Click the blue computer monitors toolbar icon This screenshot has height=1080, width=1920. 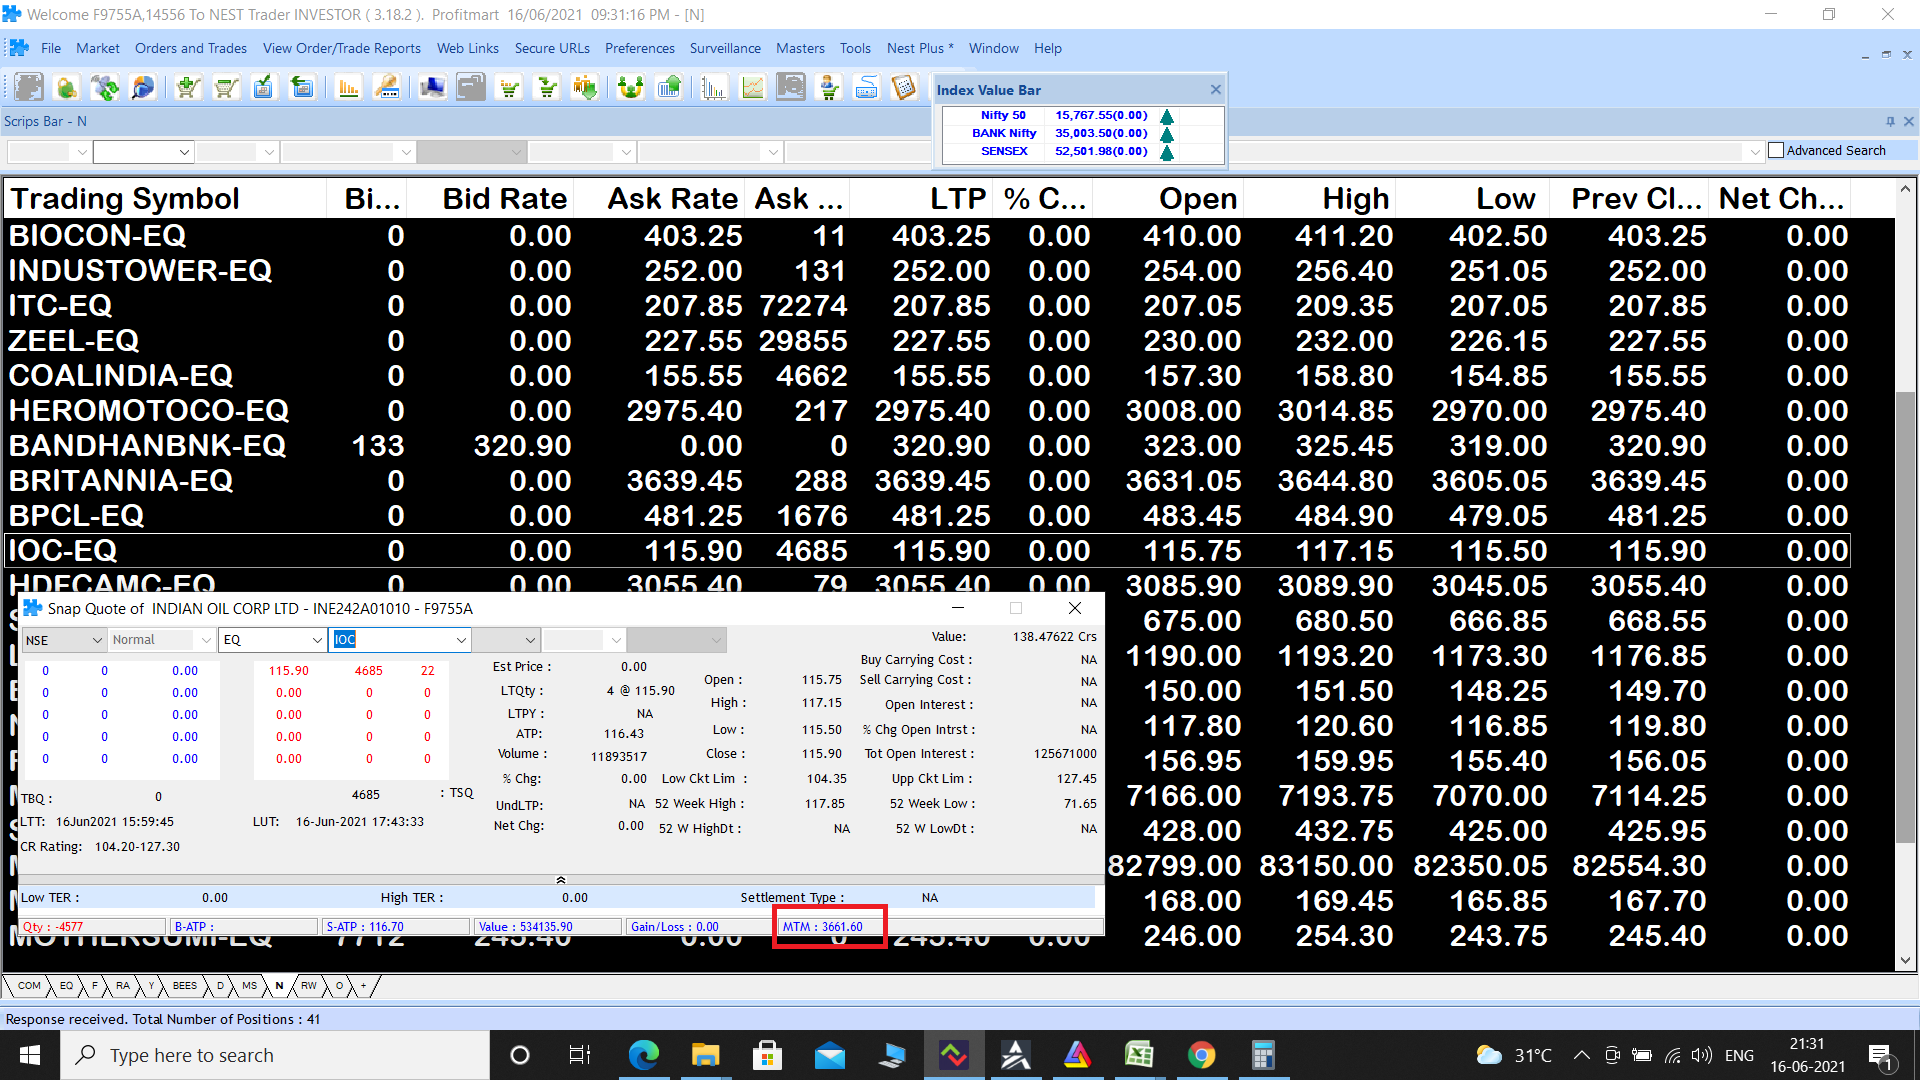[432, 88]
